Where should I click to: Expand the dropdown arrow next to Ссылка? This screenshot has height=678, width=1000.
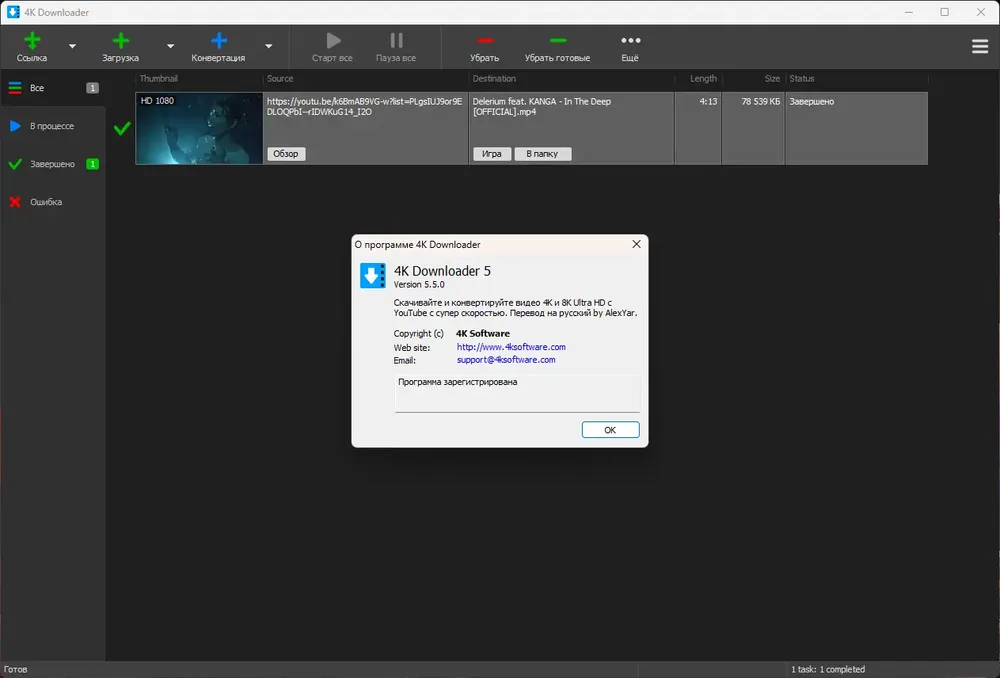click(72, 46)
